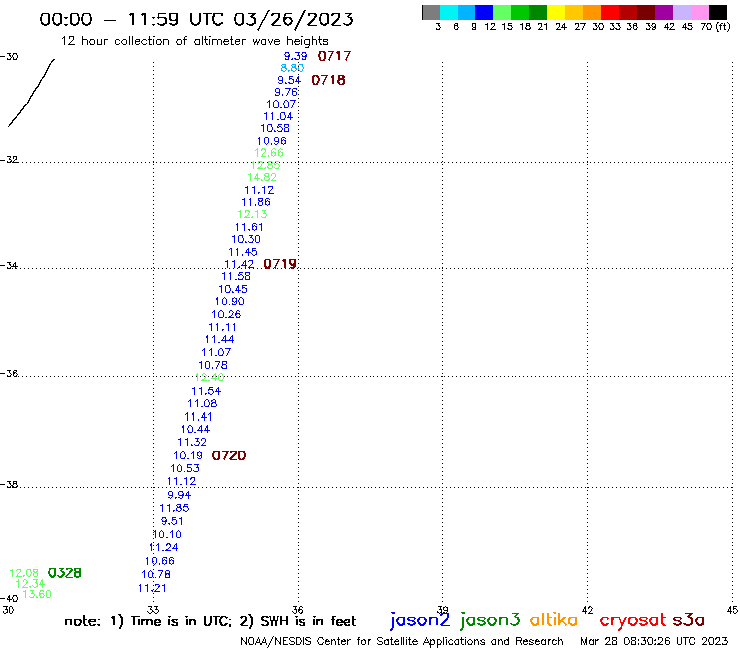
Task: Click the 11.11 wave height
Action: click(x=222, y=327)
